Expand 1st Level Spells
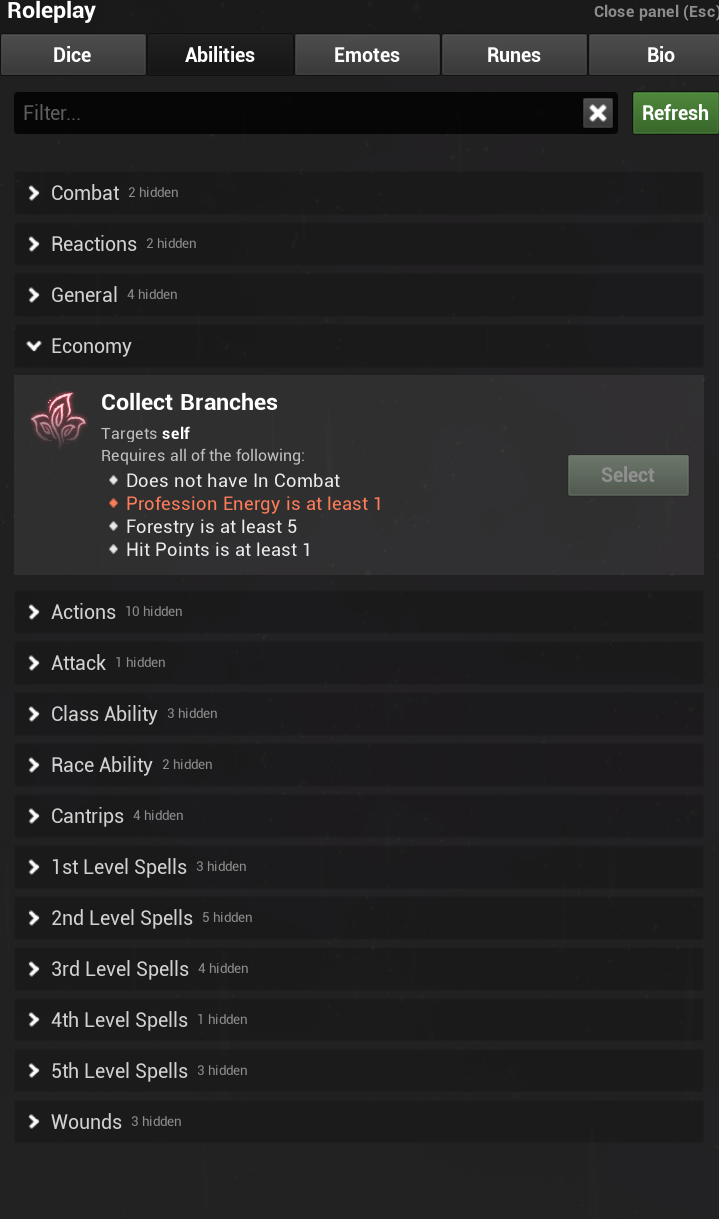The image size is (719, 1219). tap(118, 867)
